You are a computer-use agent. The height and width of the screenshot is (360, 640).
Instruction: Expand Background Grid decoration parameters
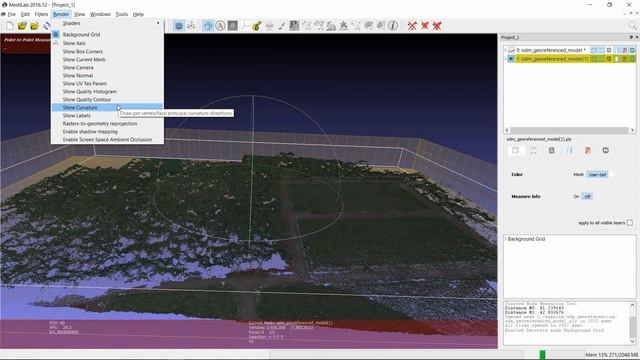(x=505, y=239)
